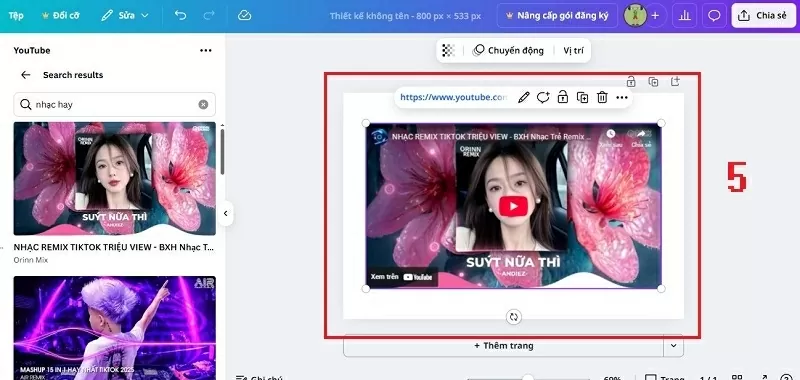Open more options in floating toolbar
Image resolution: width=800 pixels, height=380 pixels.
[x=621, y=97]
